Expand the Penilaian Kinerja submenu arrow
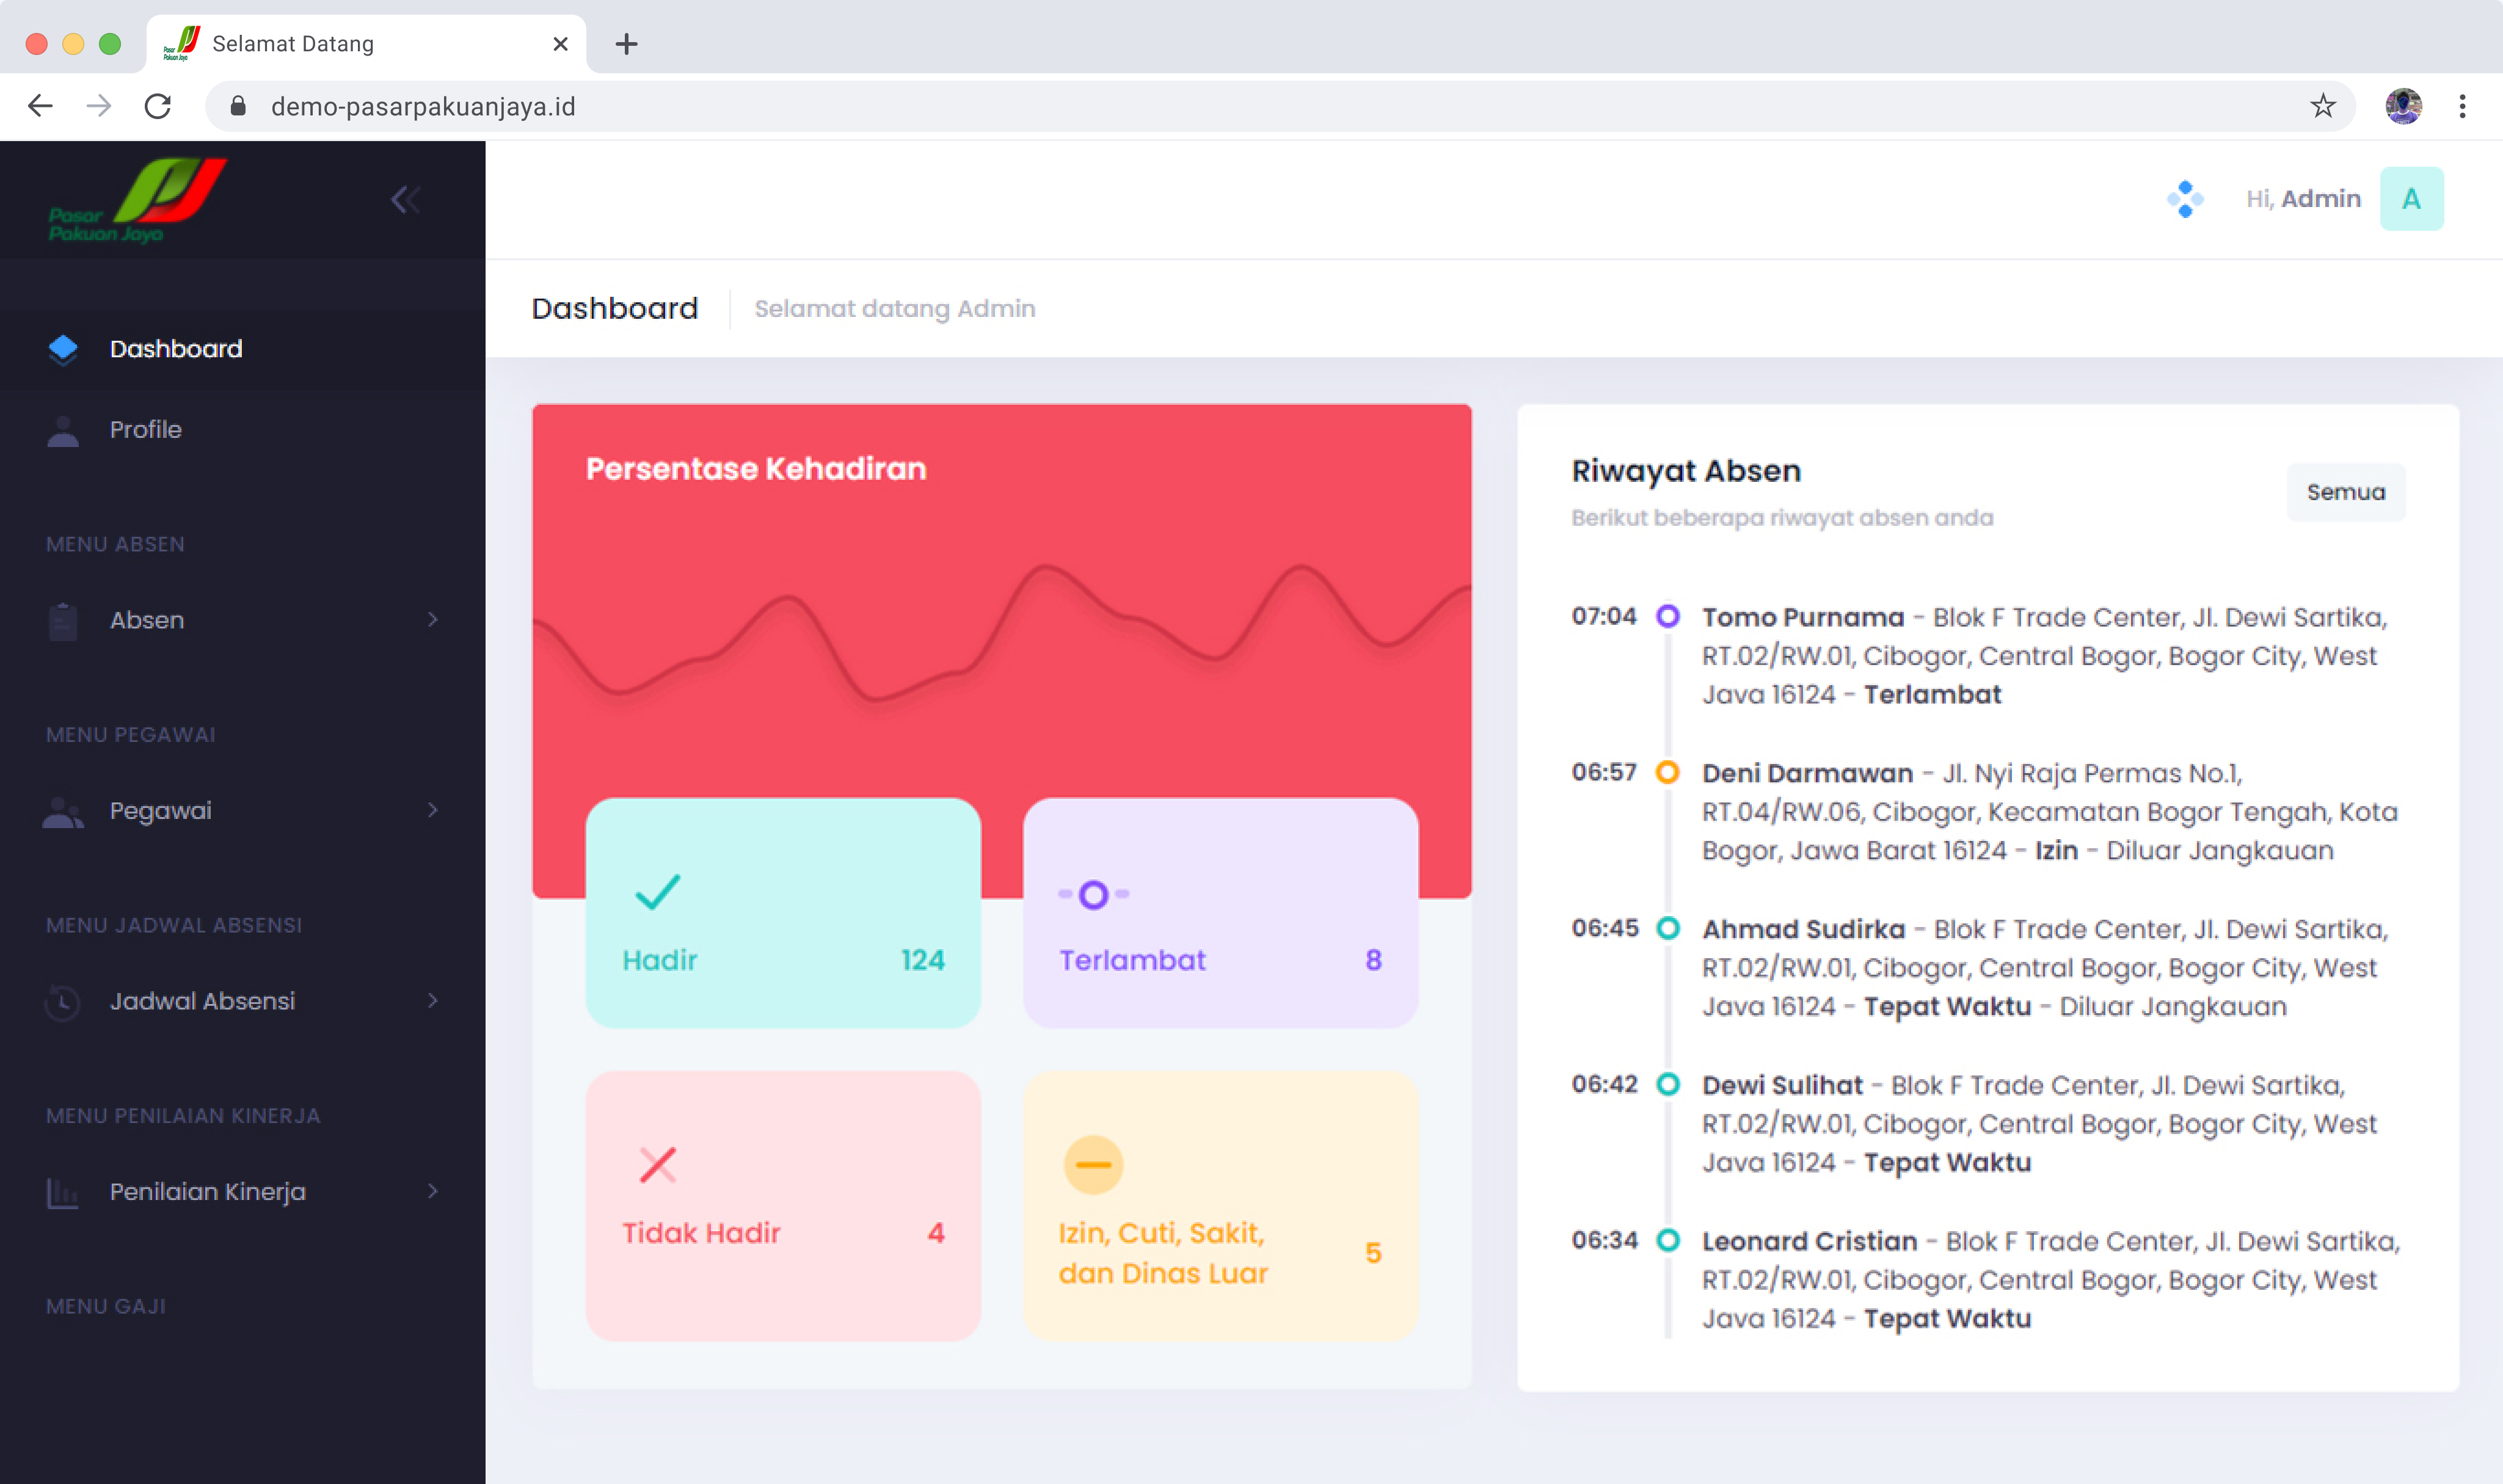 [x=433, y=1191]
